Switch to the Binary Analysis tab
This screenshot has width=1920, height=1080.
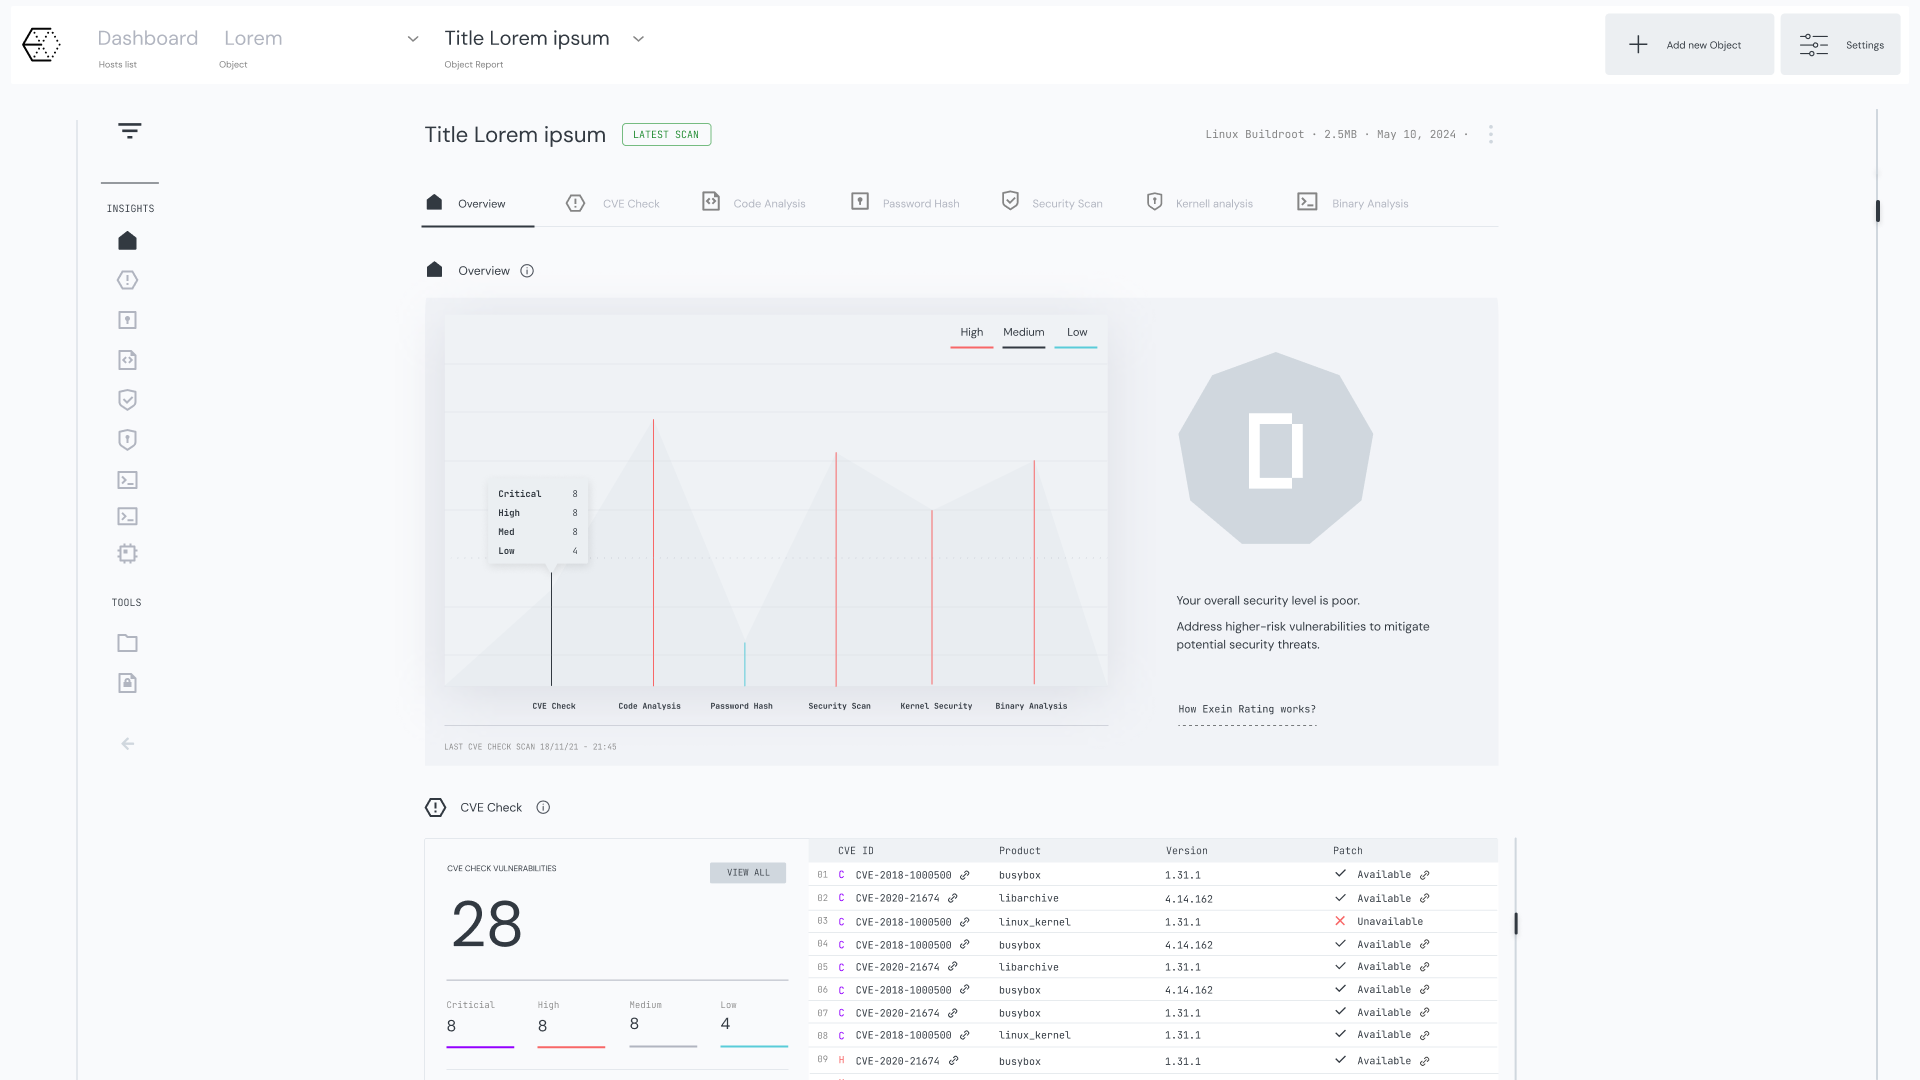[1353, 203]
